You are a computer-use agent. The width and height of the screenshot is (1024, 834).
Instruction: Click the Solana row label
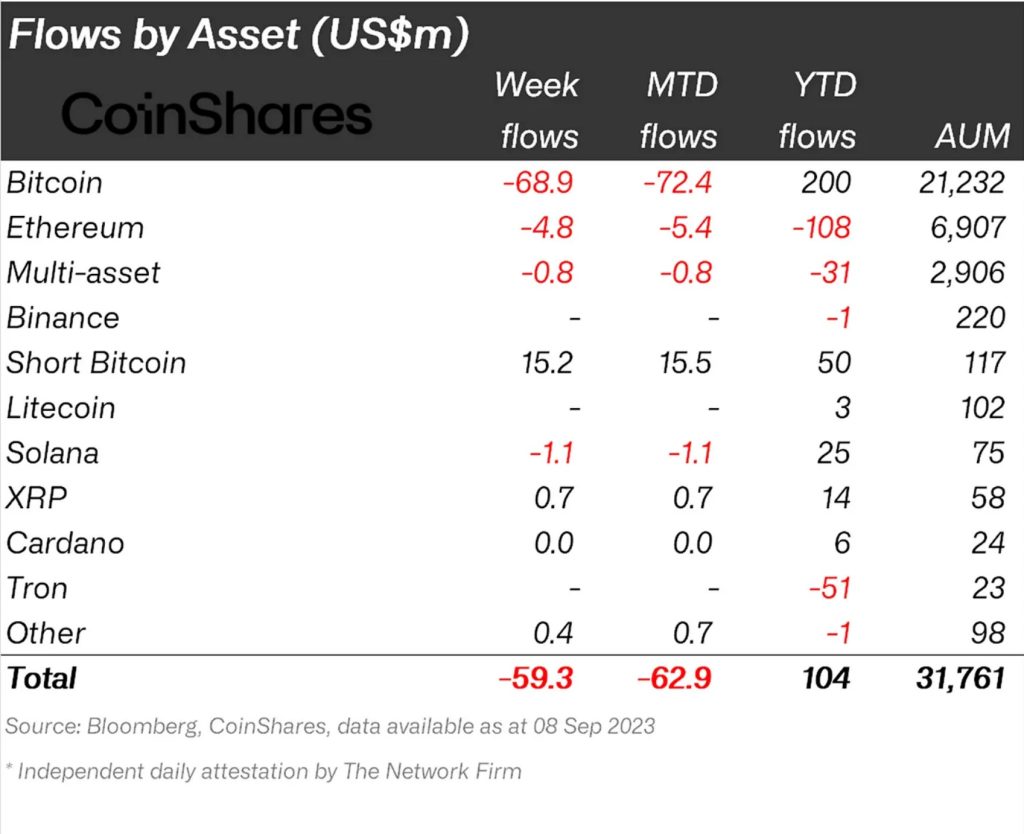coord(53,452)
